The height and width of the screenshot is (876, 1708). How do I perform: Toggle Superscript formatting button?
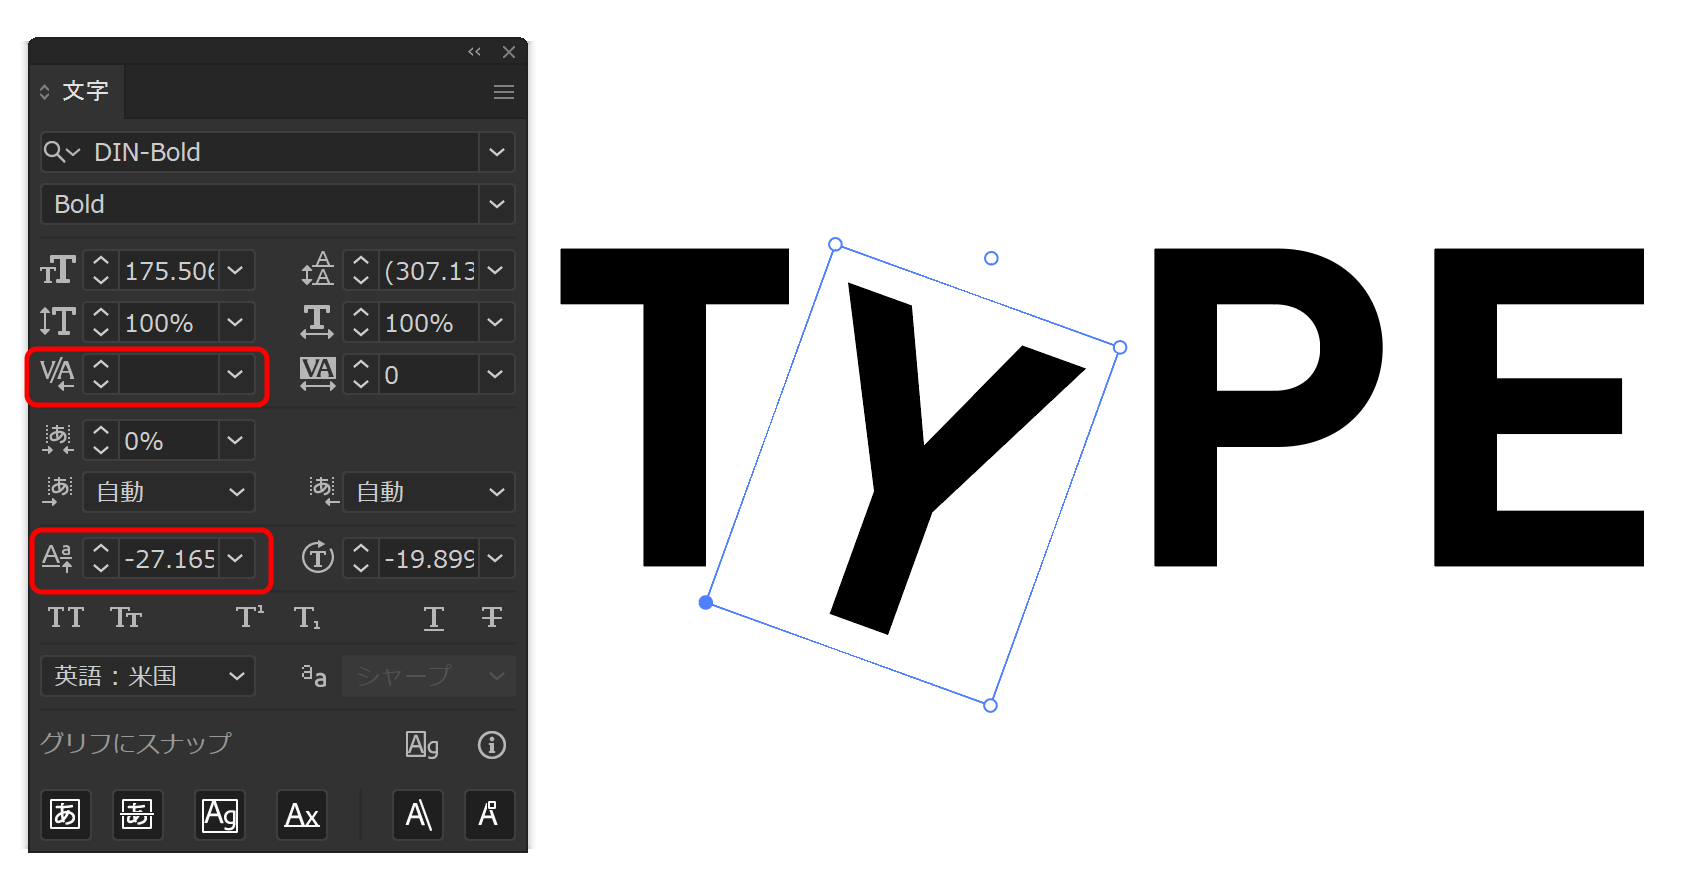(250, 617)
